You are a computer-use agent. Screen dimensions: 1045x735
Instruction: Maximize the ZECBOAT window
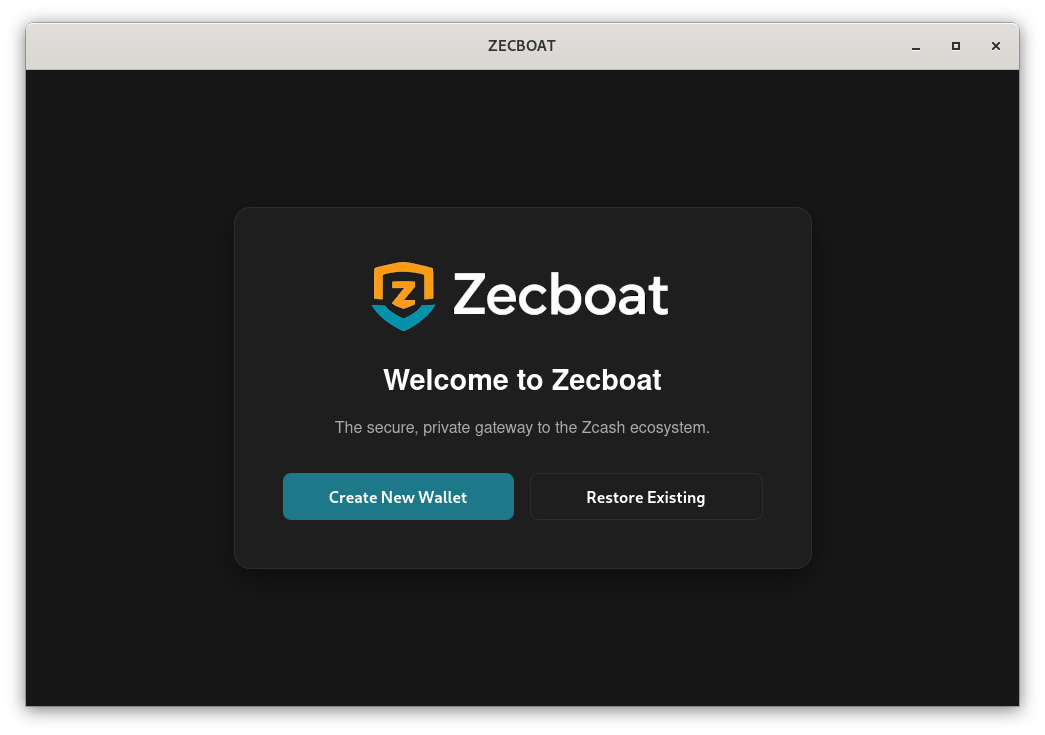956,46
